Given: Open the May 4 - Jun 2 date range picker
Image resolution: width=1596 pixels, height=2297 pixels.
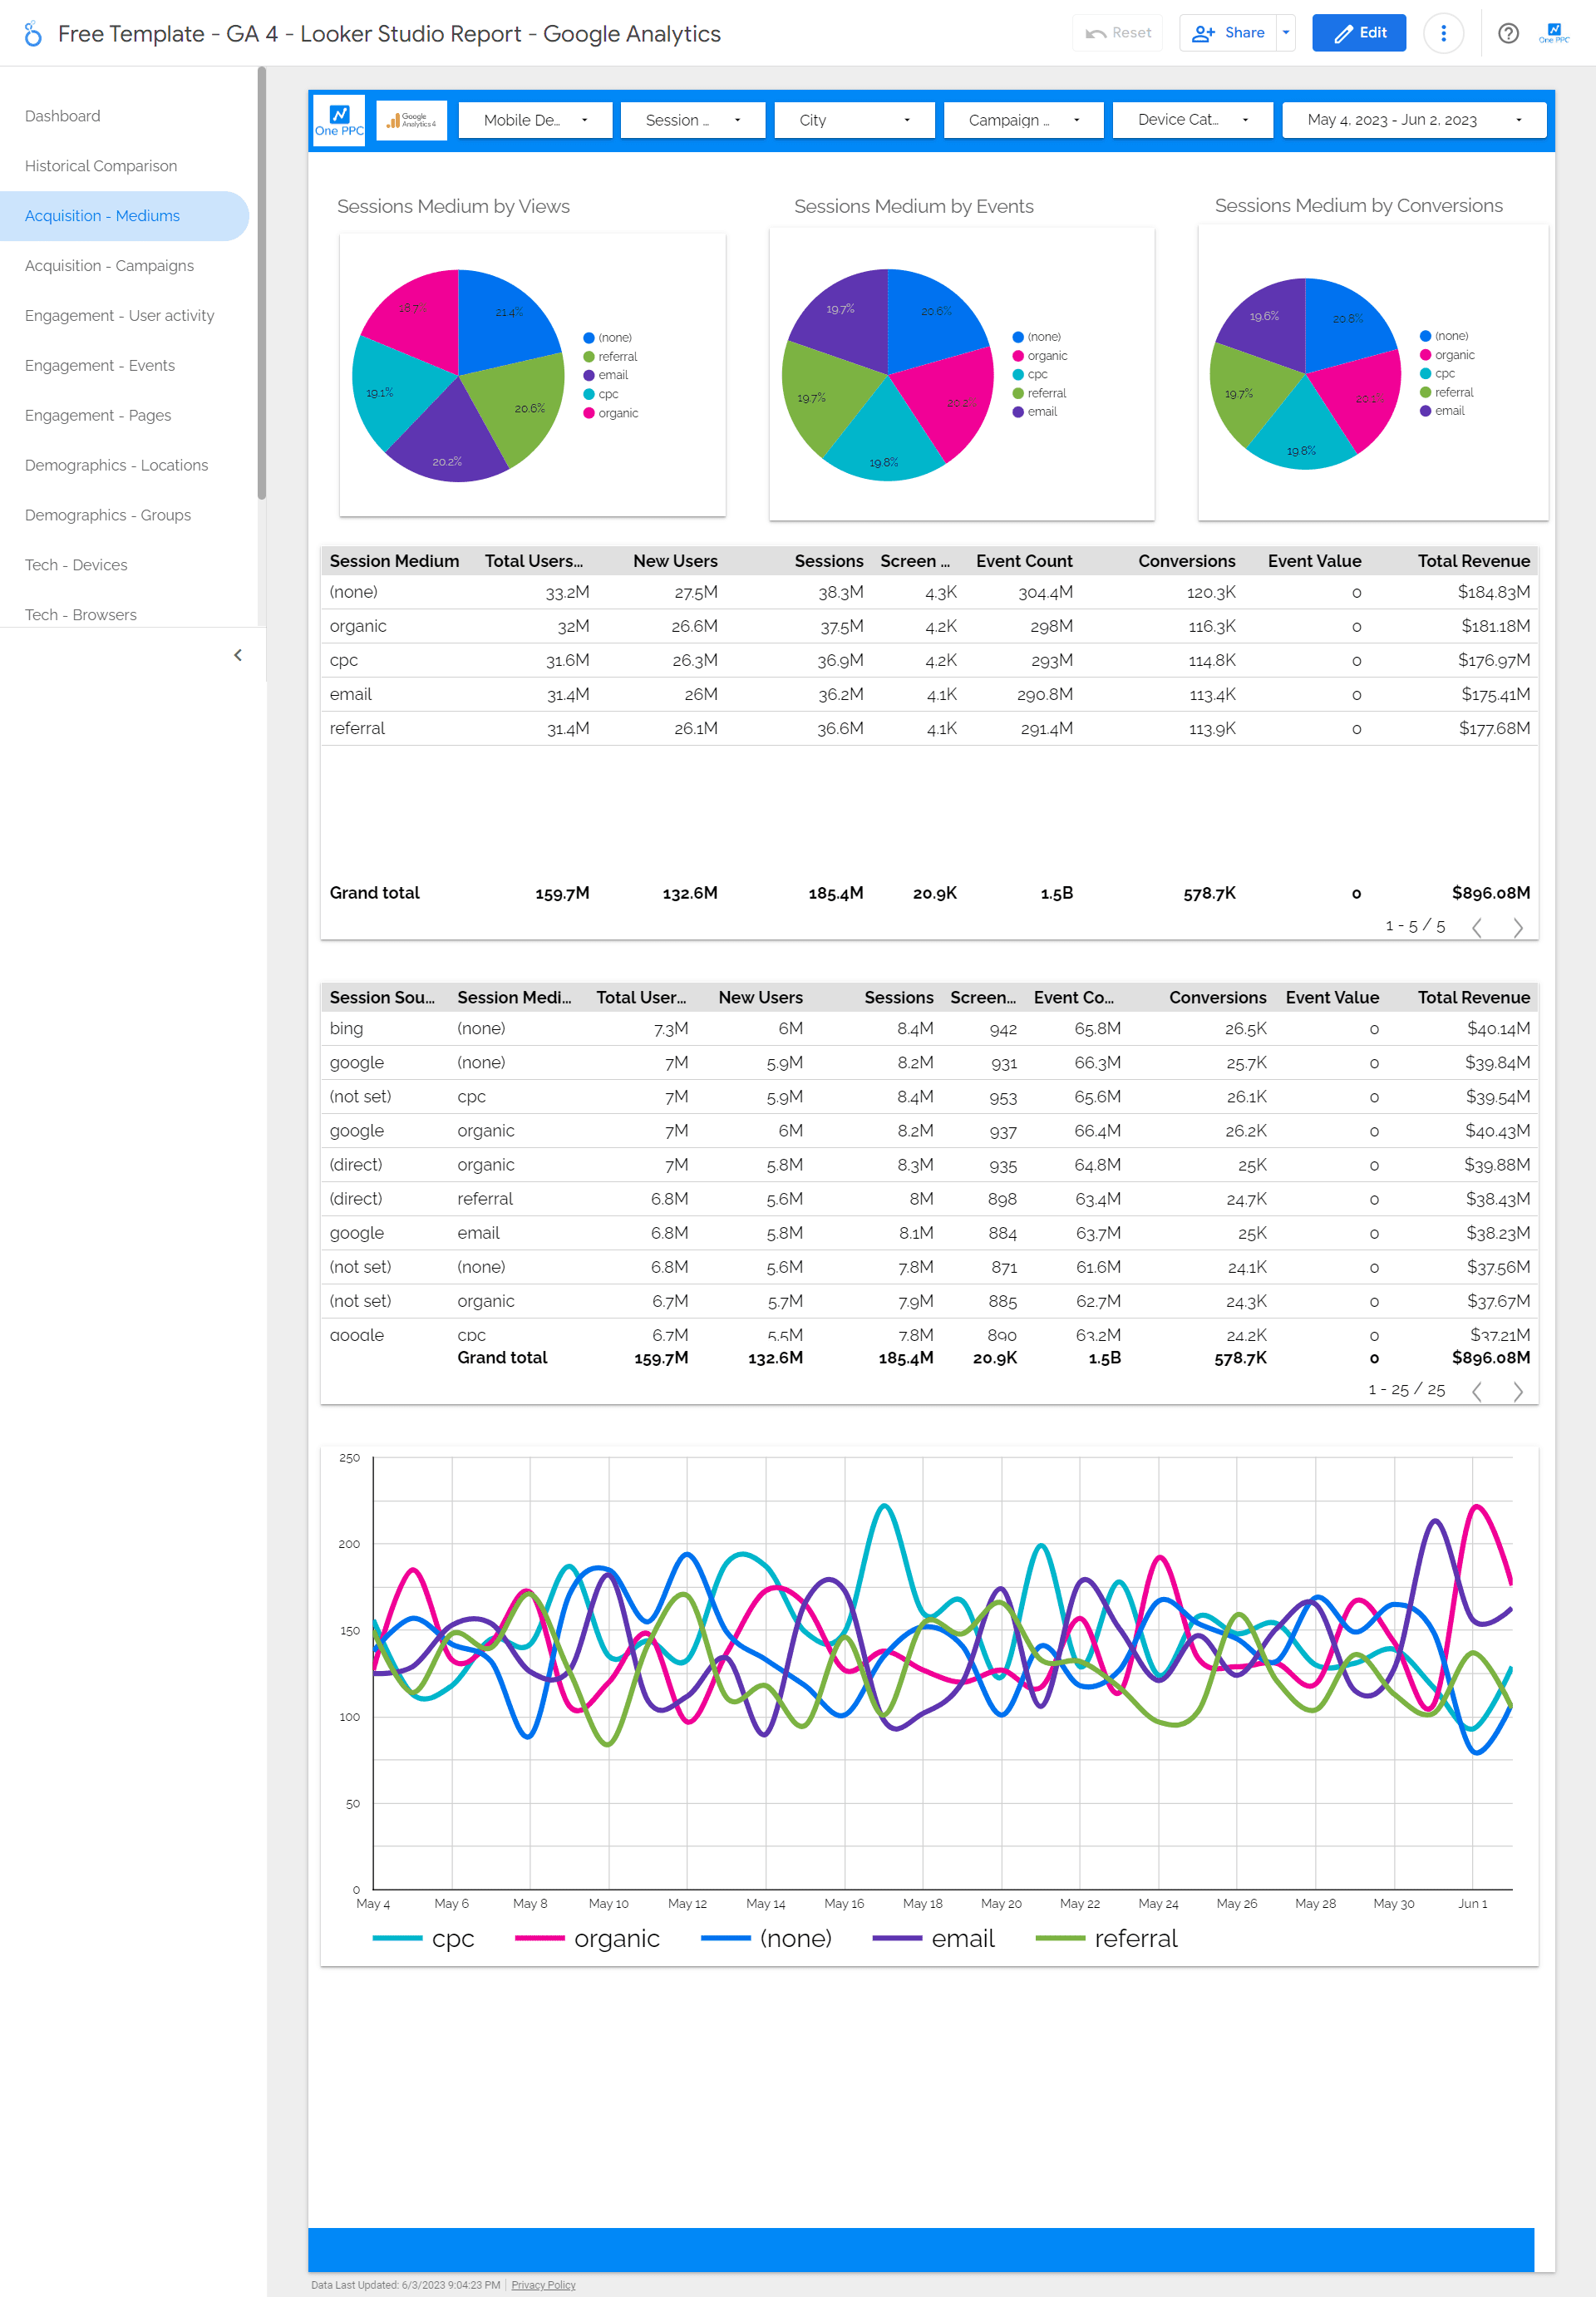Looking at the screenshot, I should (1414, 119).
